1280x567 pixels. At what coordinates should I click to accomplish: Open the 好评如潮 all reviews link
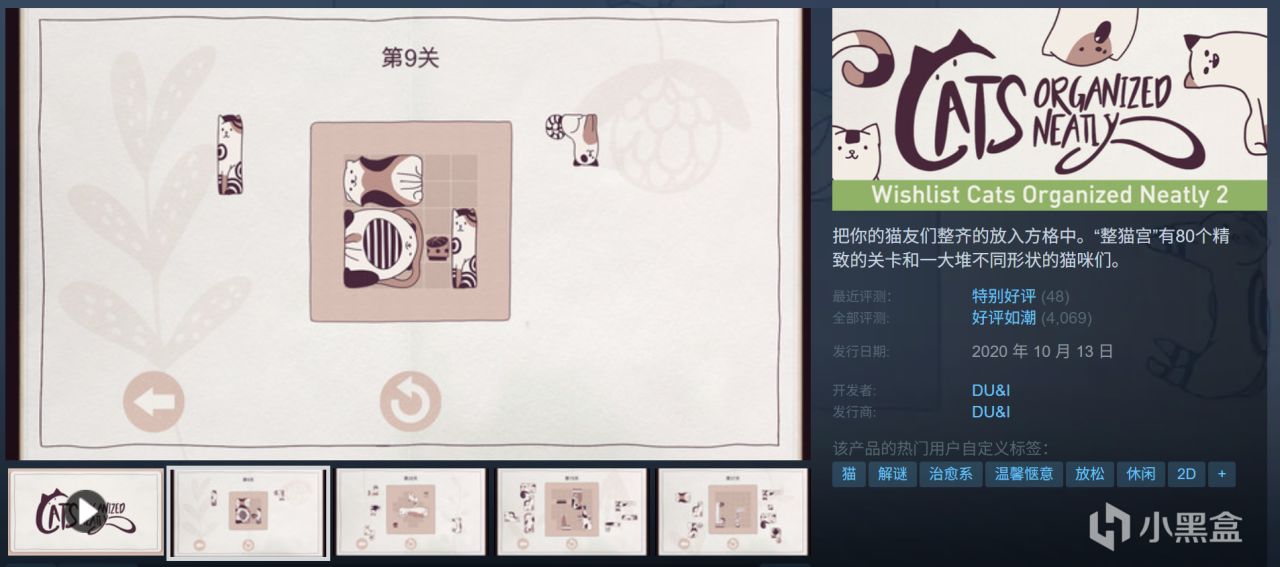point(1004,318)
